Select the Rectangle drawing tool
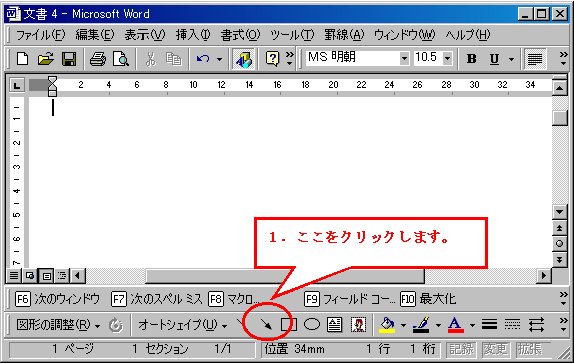This screenshot has height=364, width=574. [x=288, y=324]
